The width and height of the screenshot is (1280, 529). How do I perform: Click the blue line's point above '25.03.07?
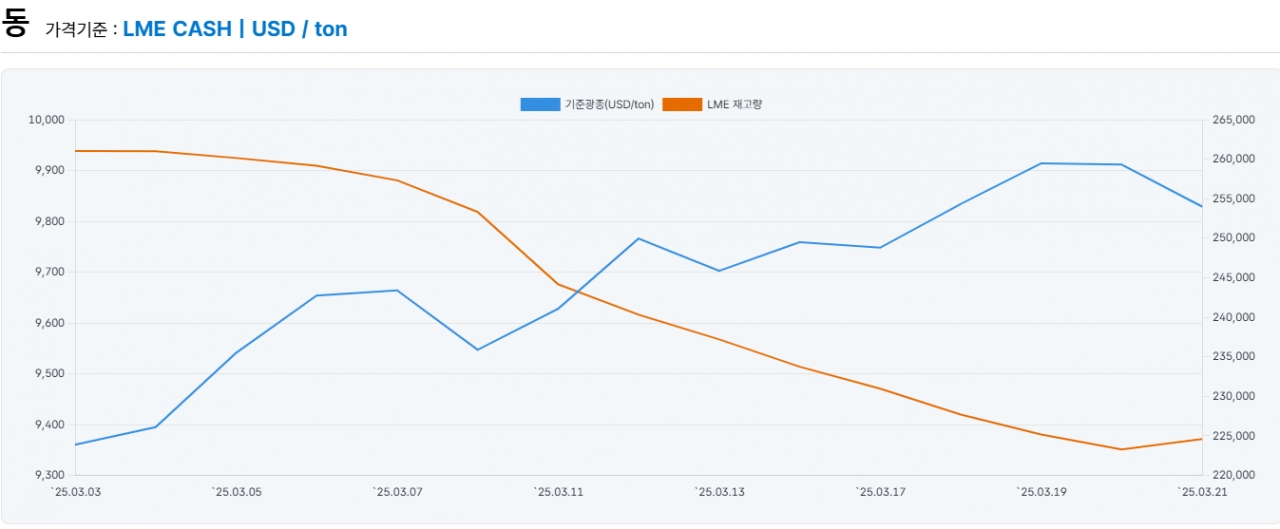(398, 291)
